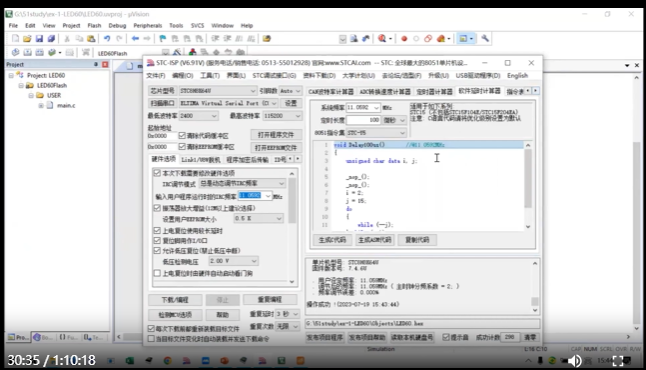Viewport: 646px width, 370px height.
Task: Toggle 本次下载需要修改硬件选项 checkbox
Action: 157,173
